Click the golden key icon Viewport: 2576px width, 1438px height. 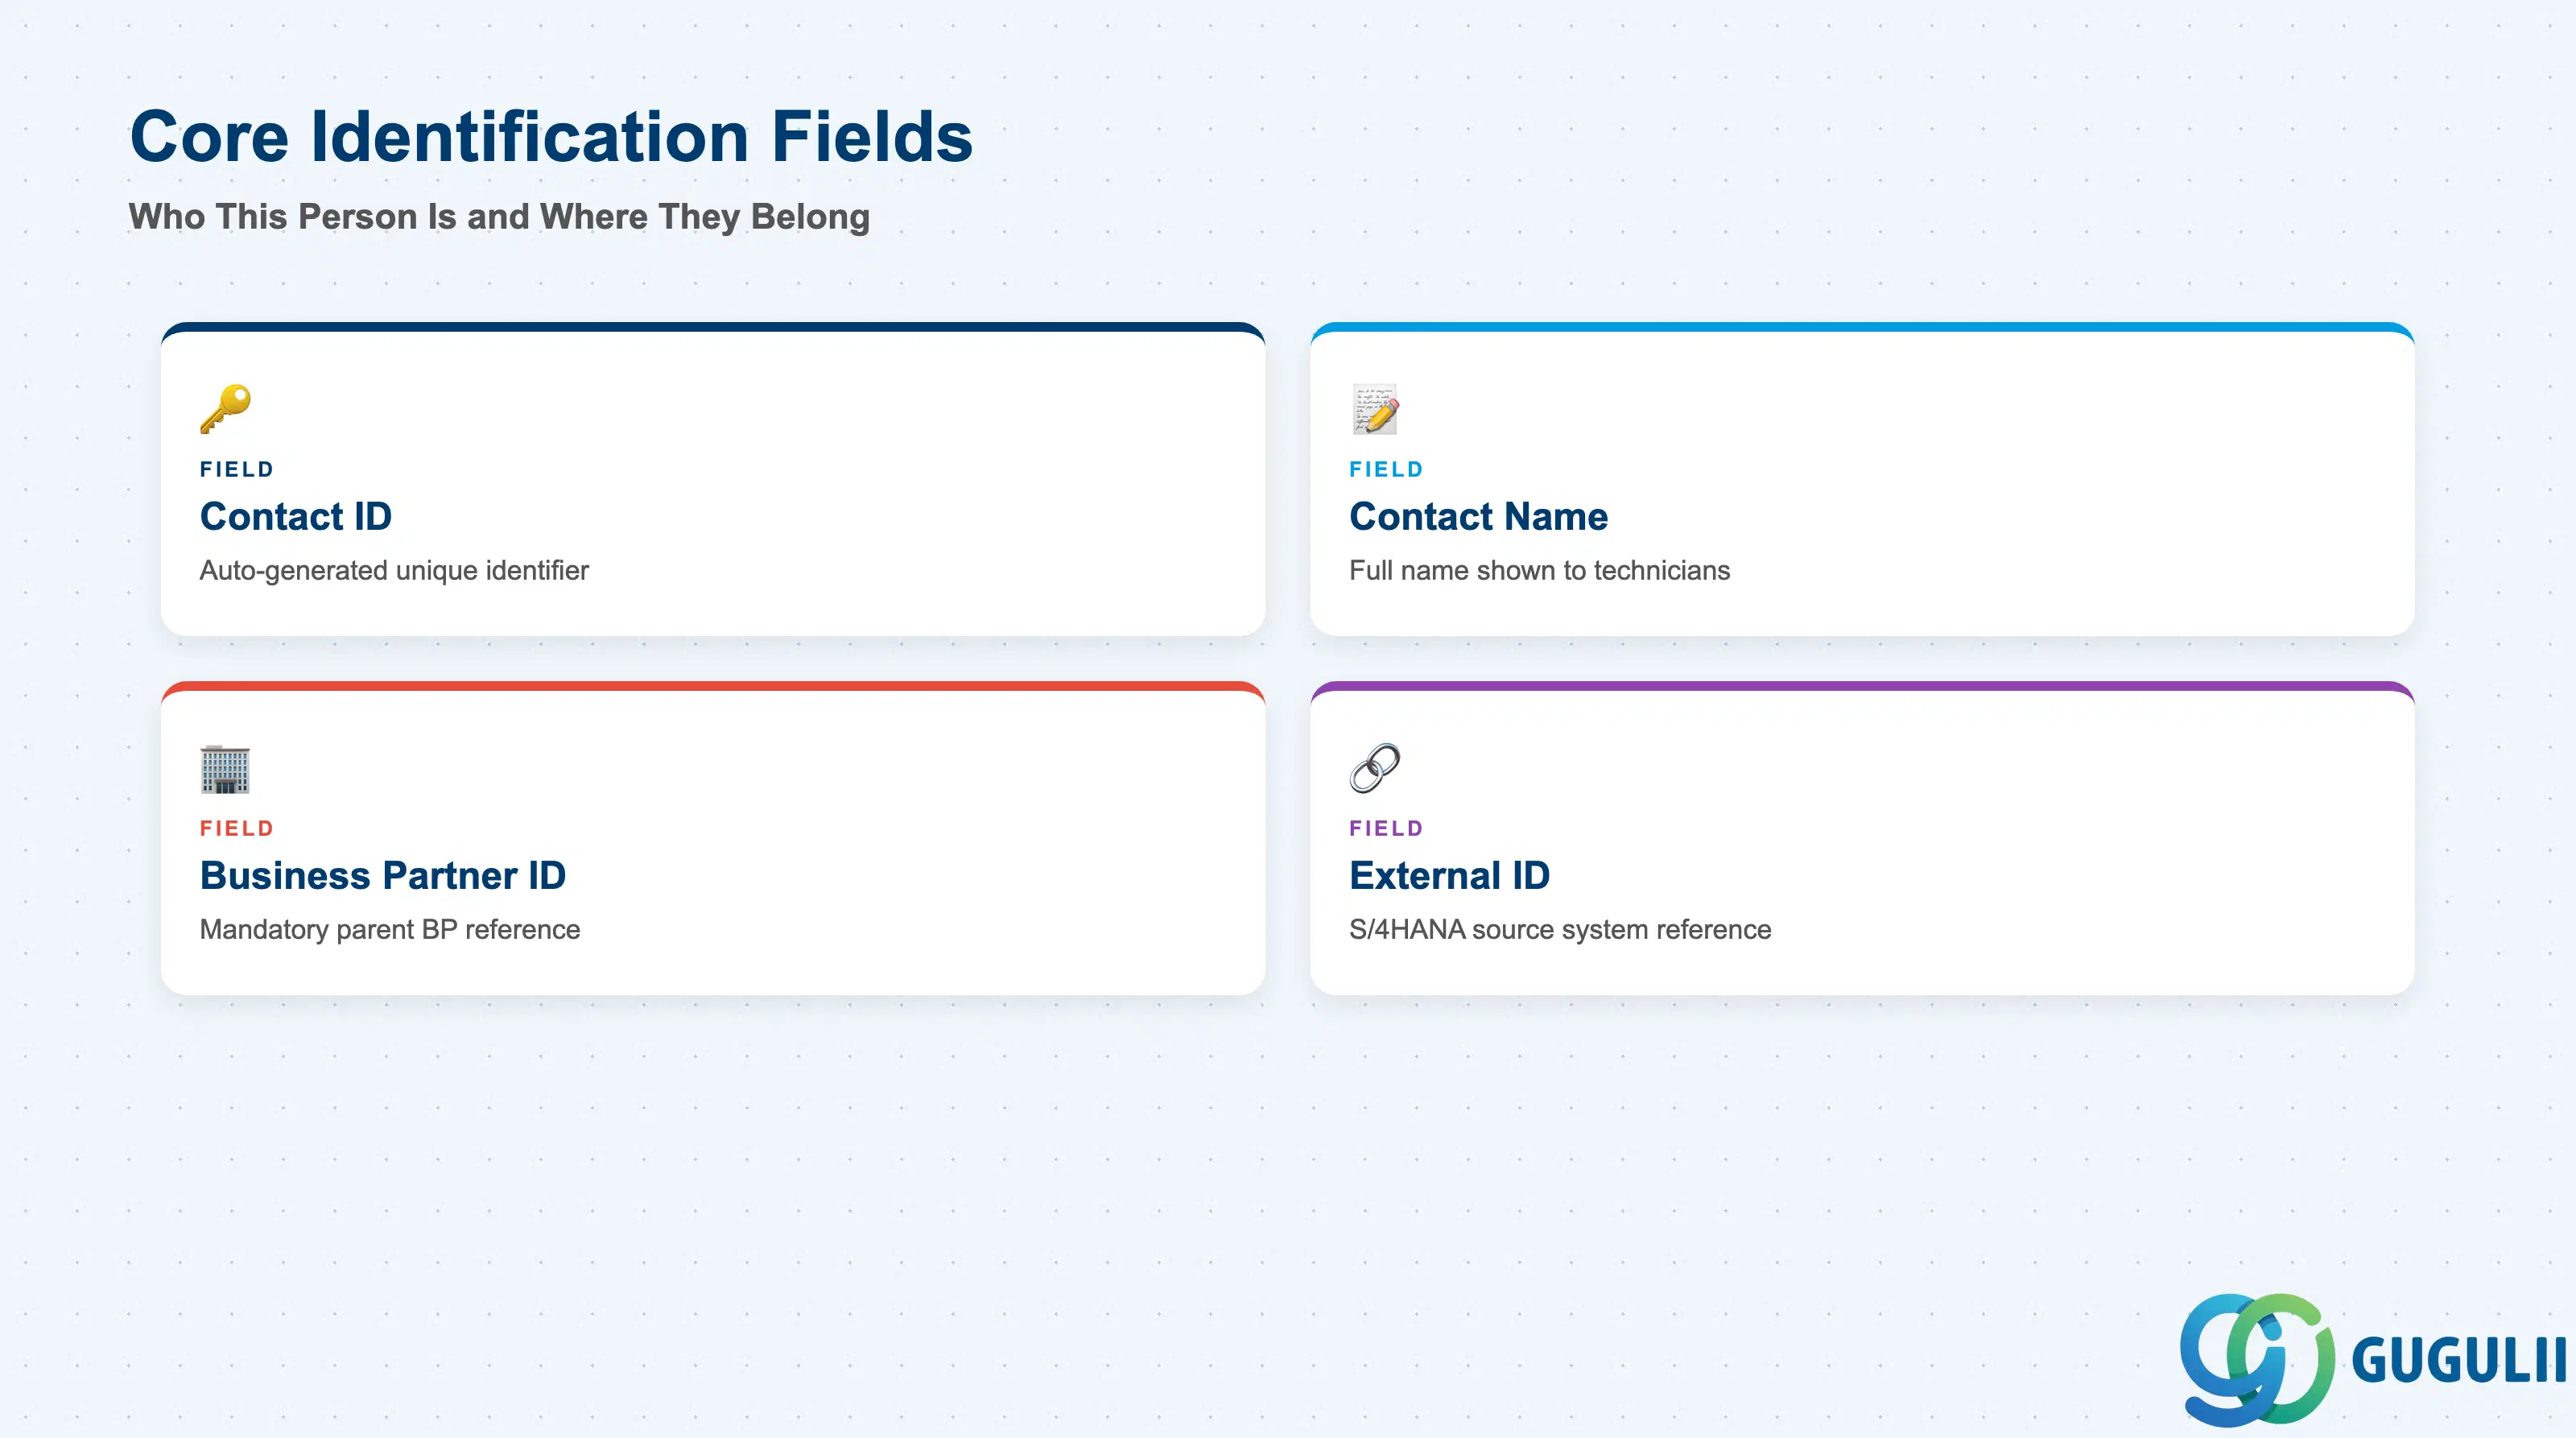coord(225,409)
